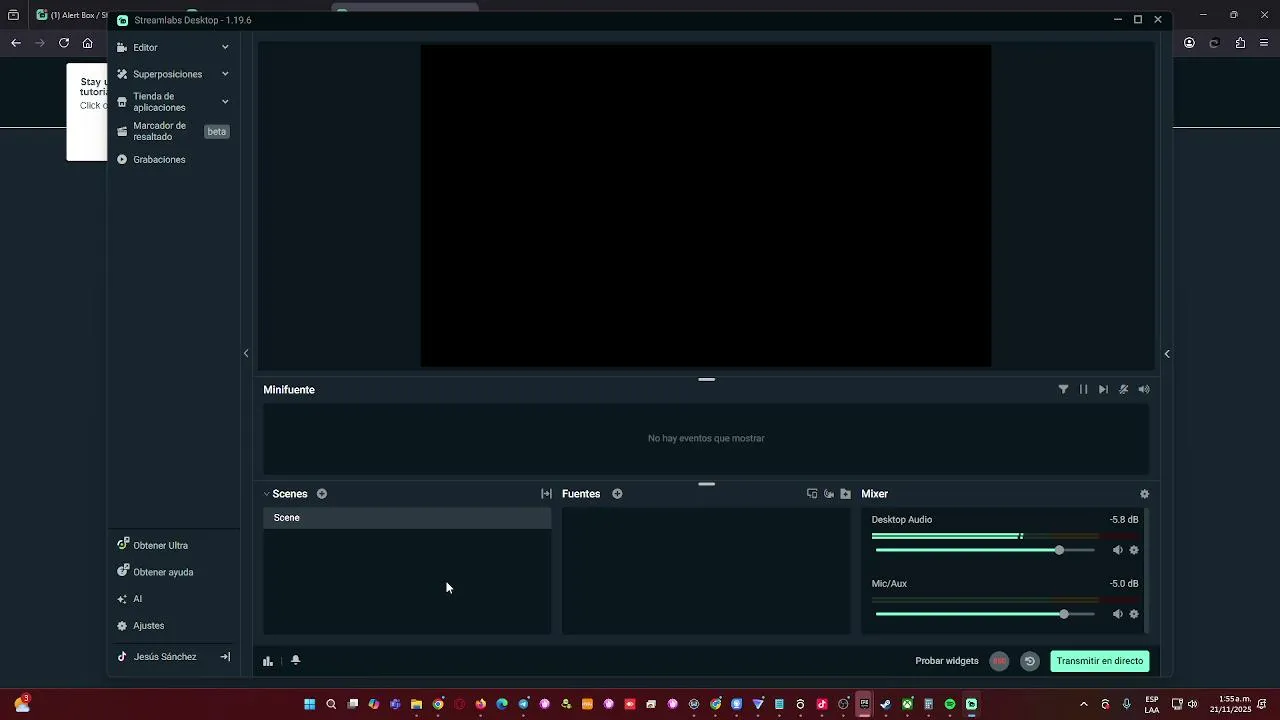Mute Mic/Aux speaker icon

click(x=1118, y=614)
